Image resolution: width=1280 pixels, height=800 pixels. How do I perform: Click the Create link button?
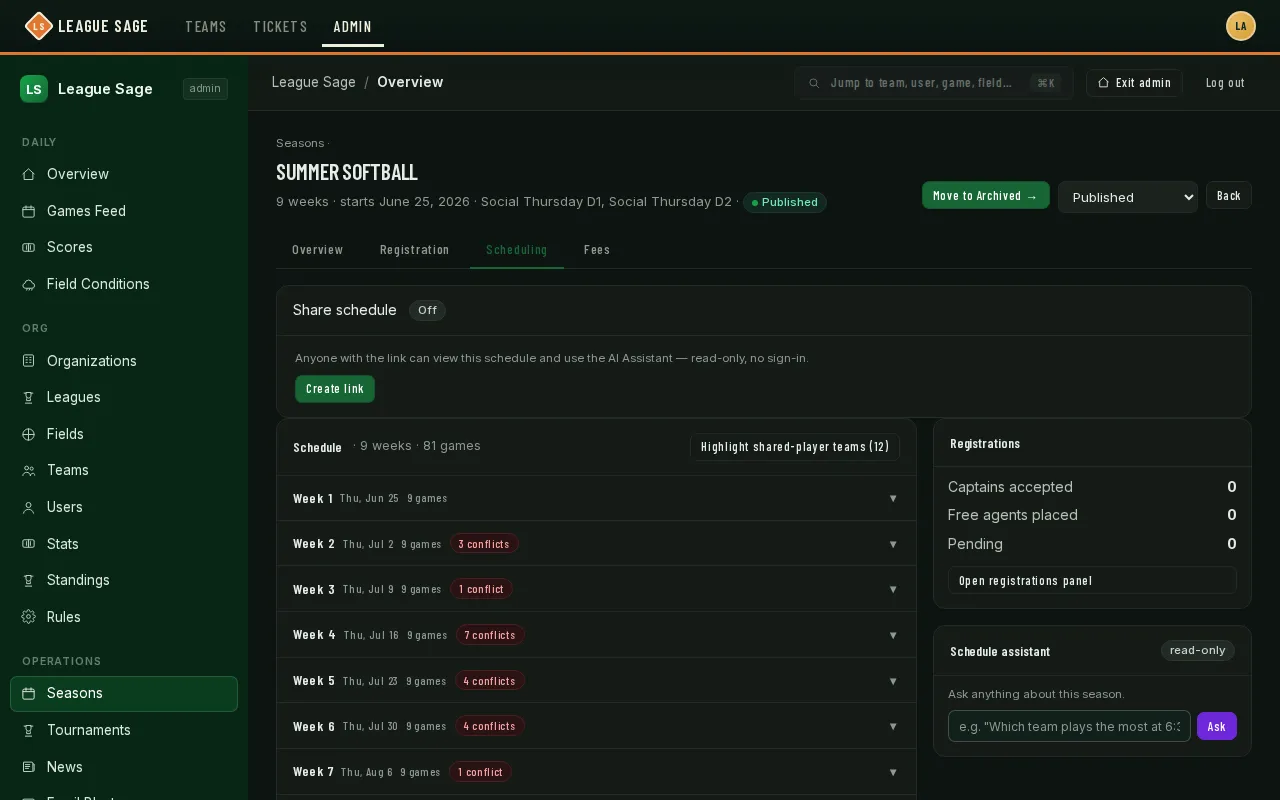click(335, 389)
